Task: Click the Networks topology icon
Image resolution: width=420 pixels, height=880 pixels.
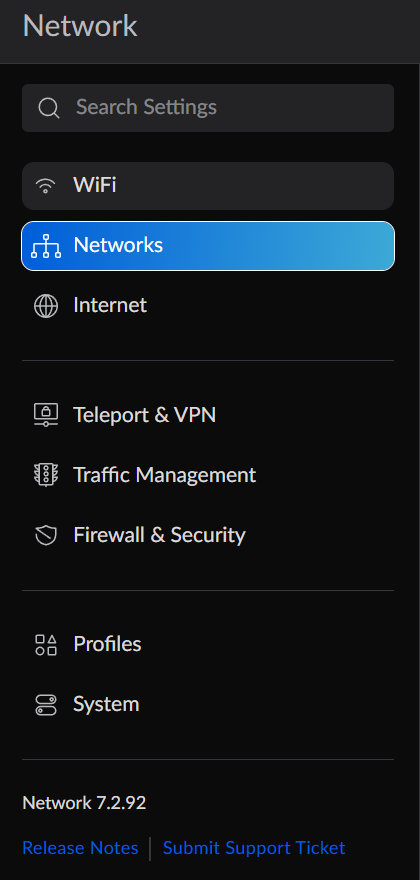Action: (45, 246)
